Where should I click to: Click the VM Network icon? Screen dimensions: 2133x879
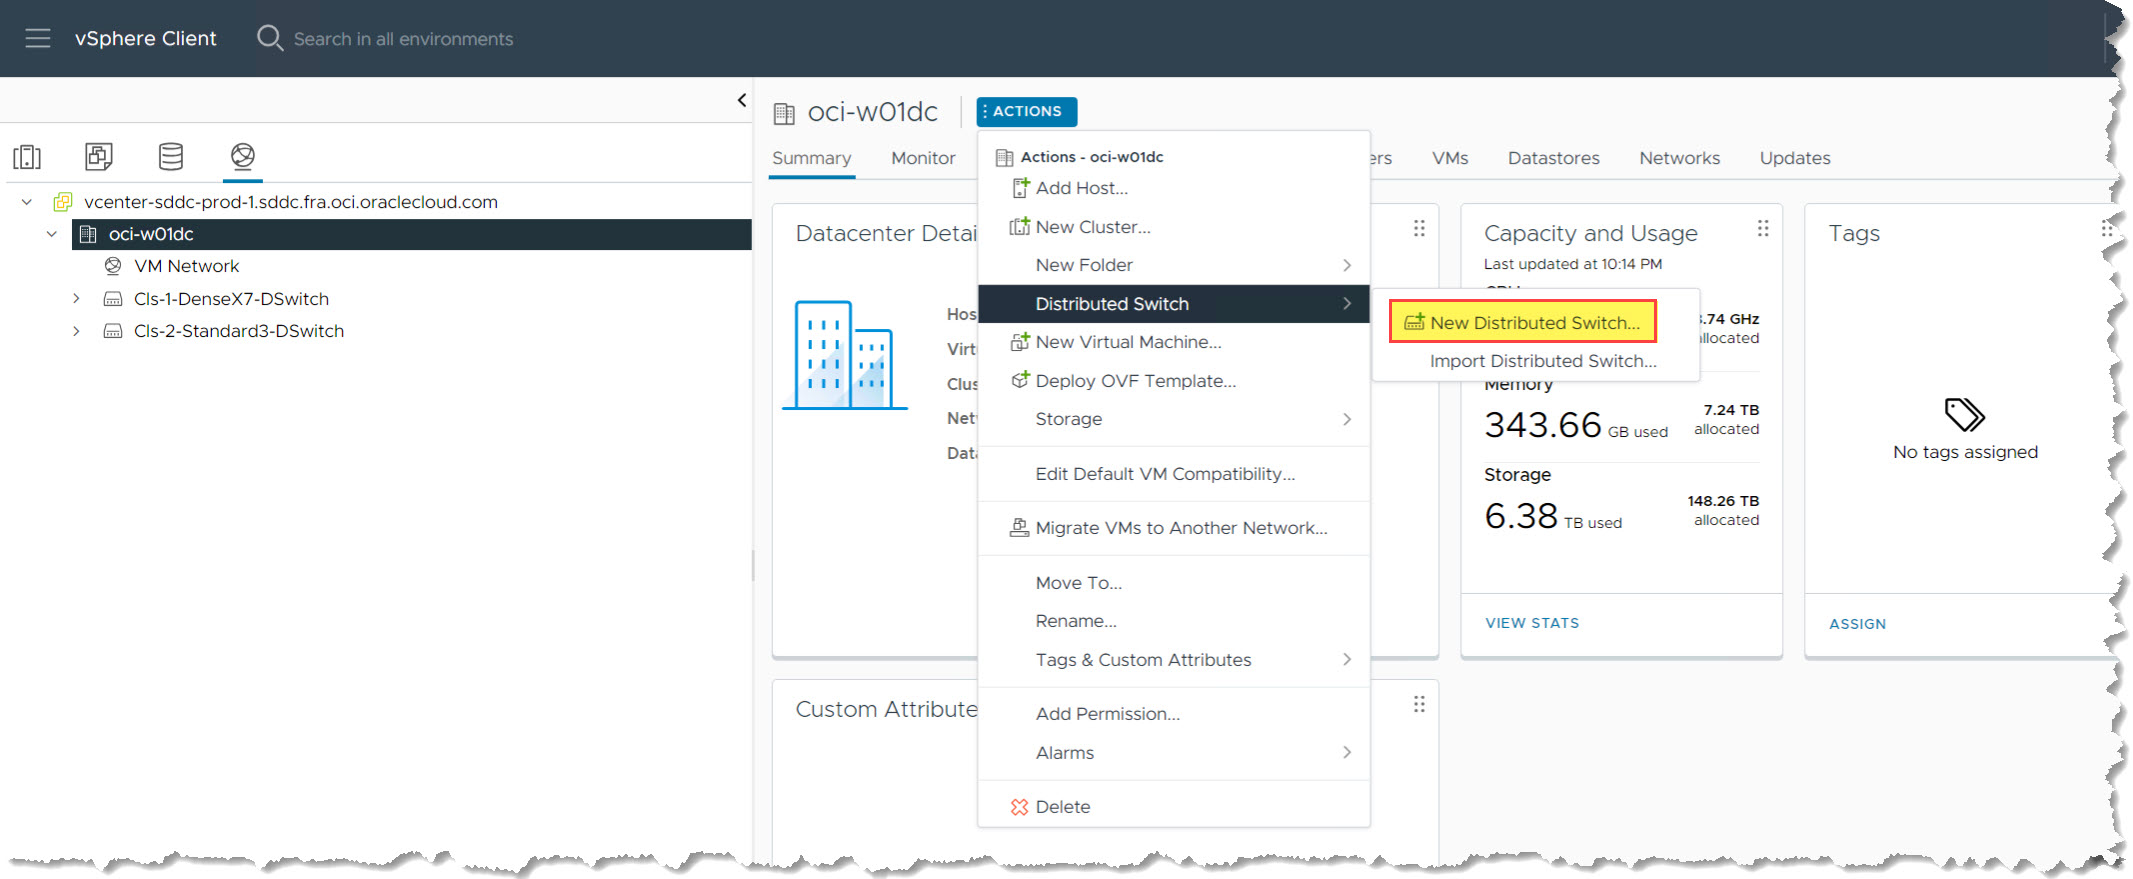click(113, 266)
